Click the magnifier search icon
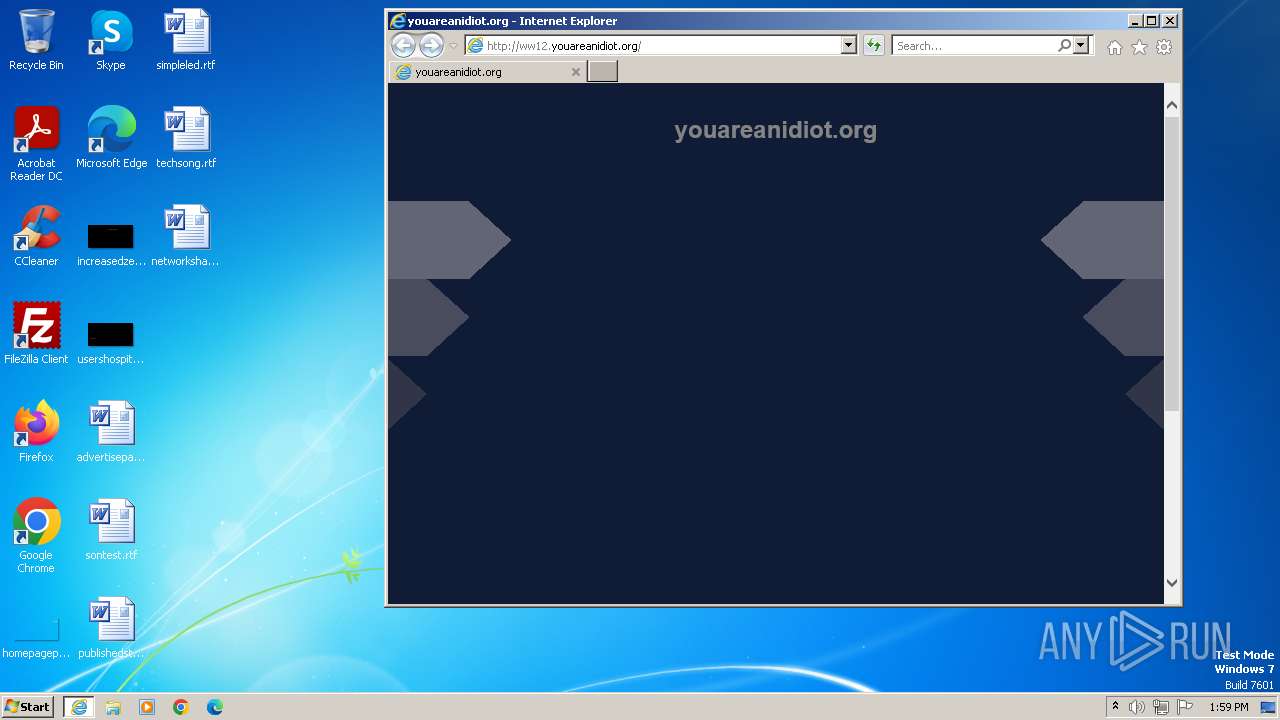Image resolution: width=1280 pixels, height=720 pixels. (1065, 46)
